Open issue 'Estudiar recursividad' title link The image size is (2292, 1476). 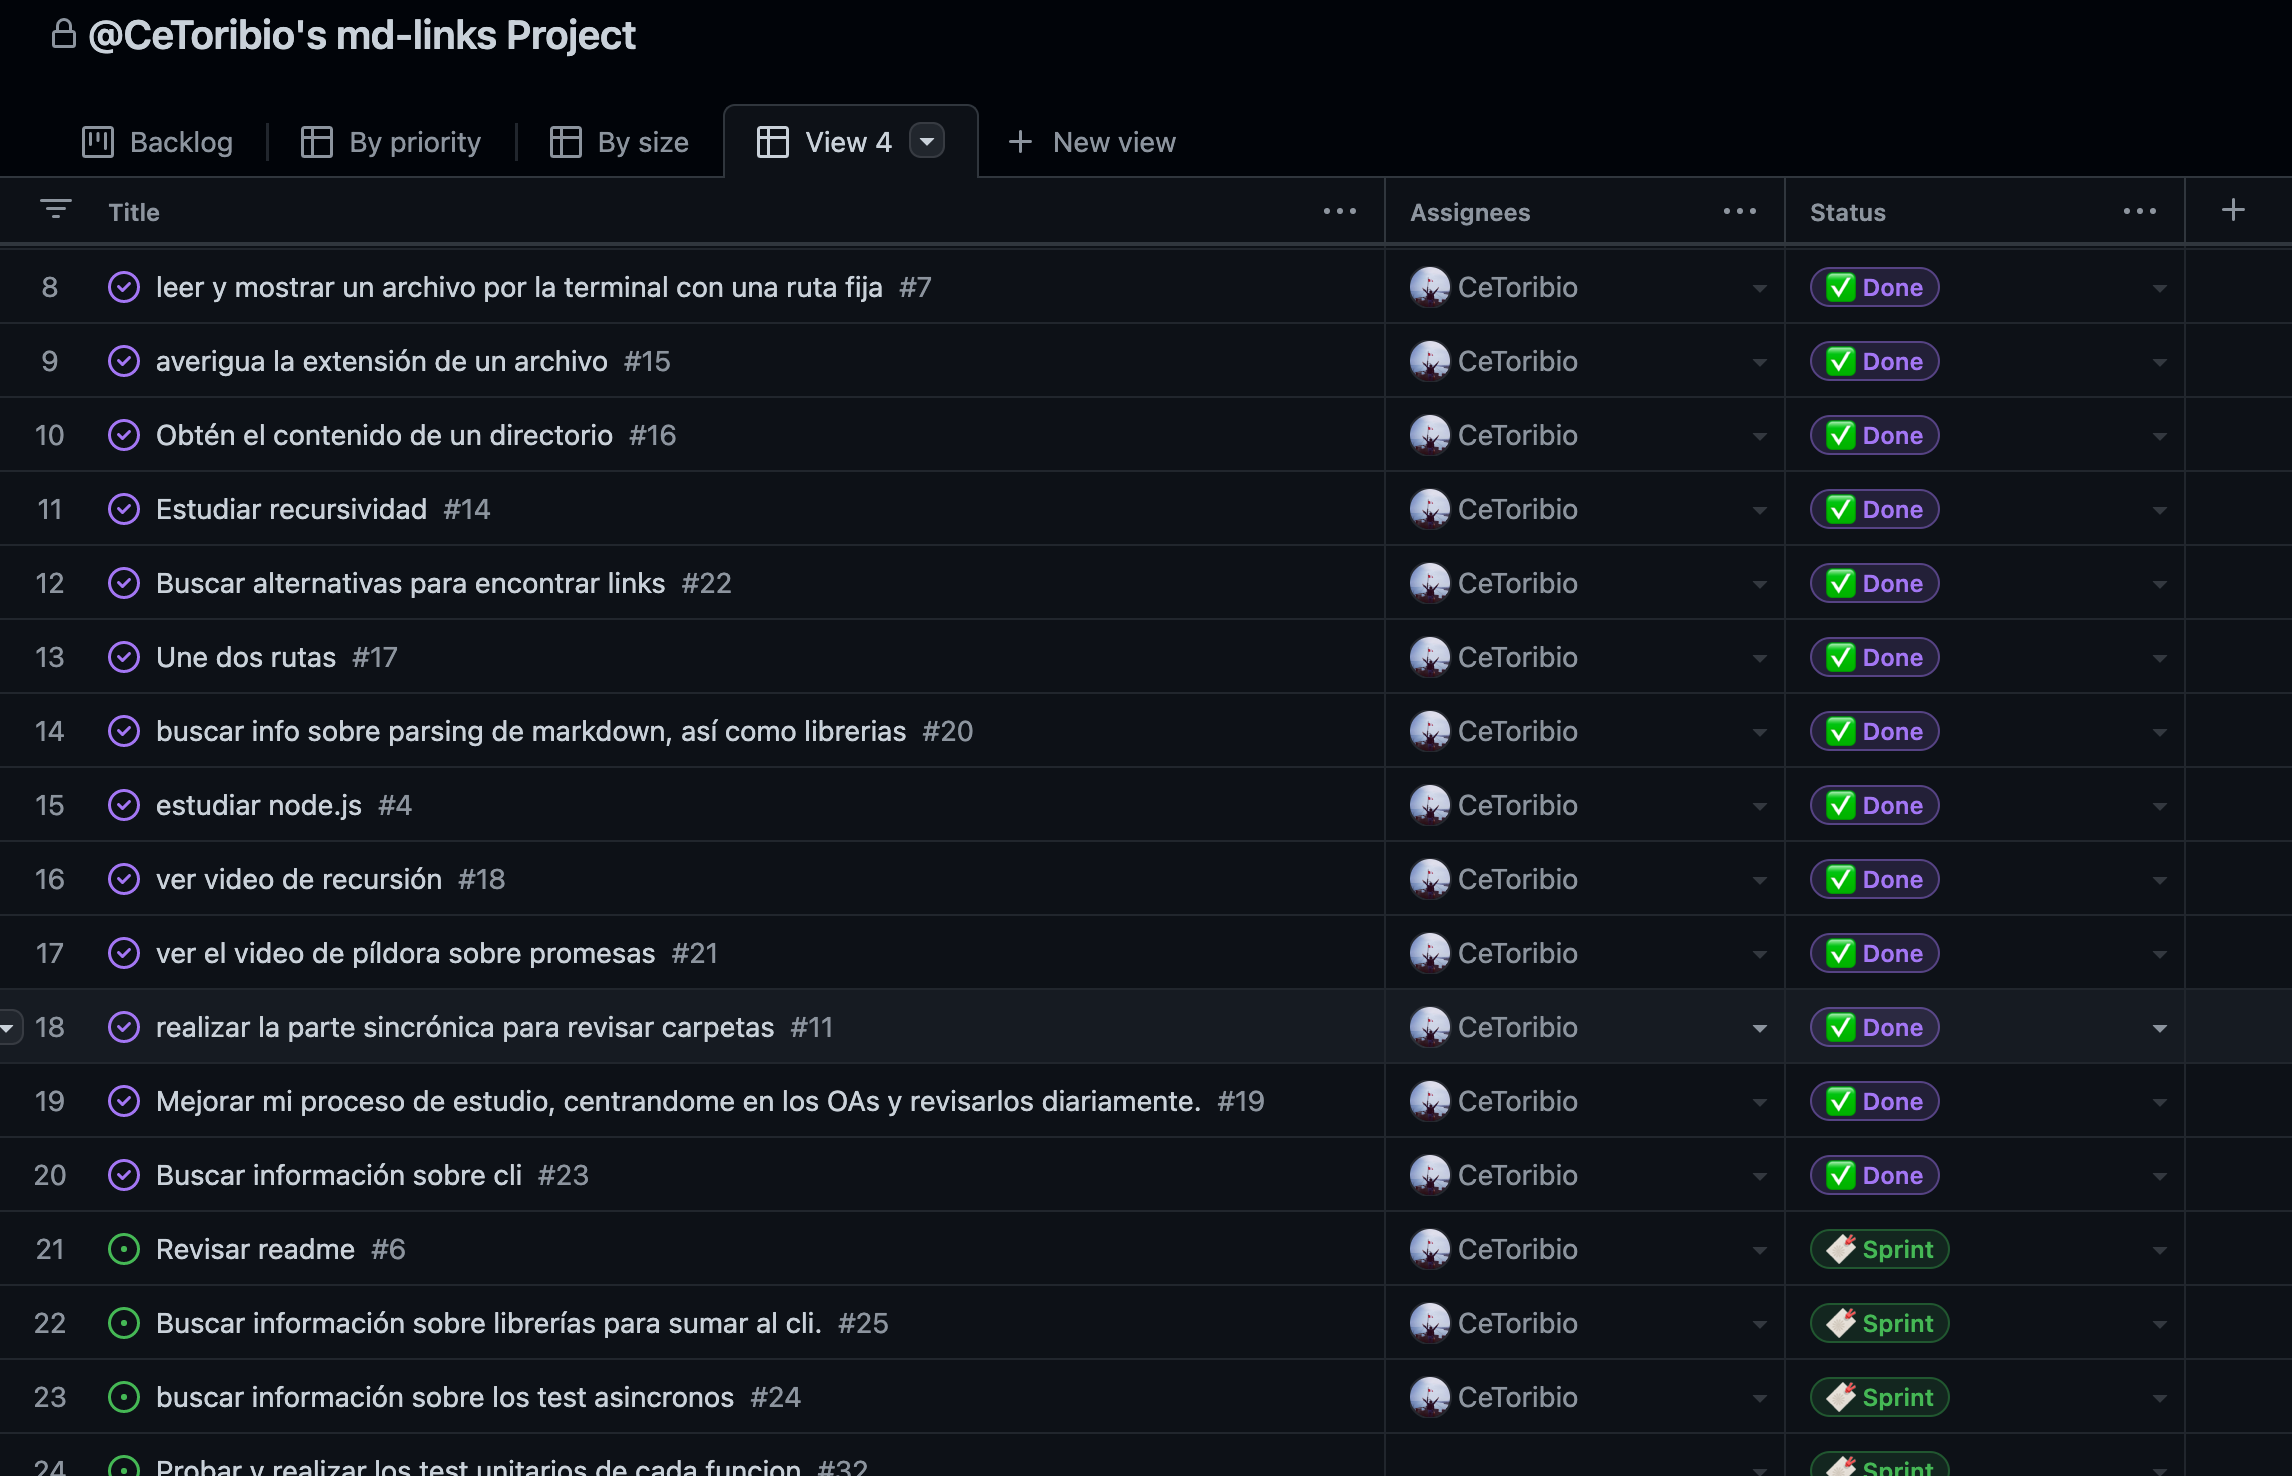[x=291, y=510]
